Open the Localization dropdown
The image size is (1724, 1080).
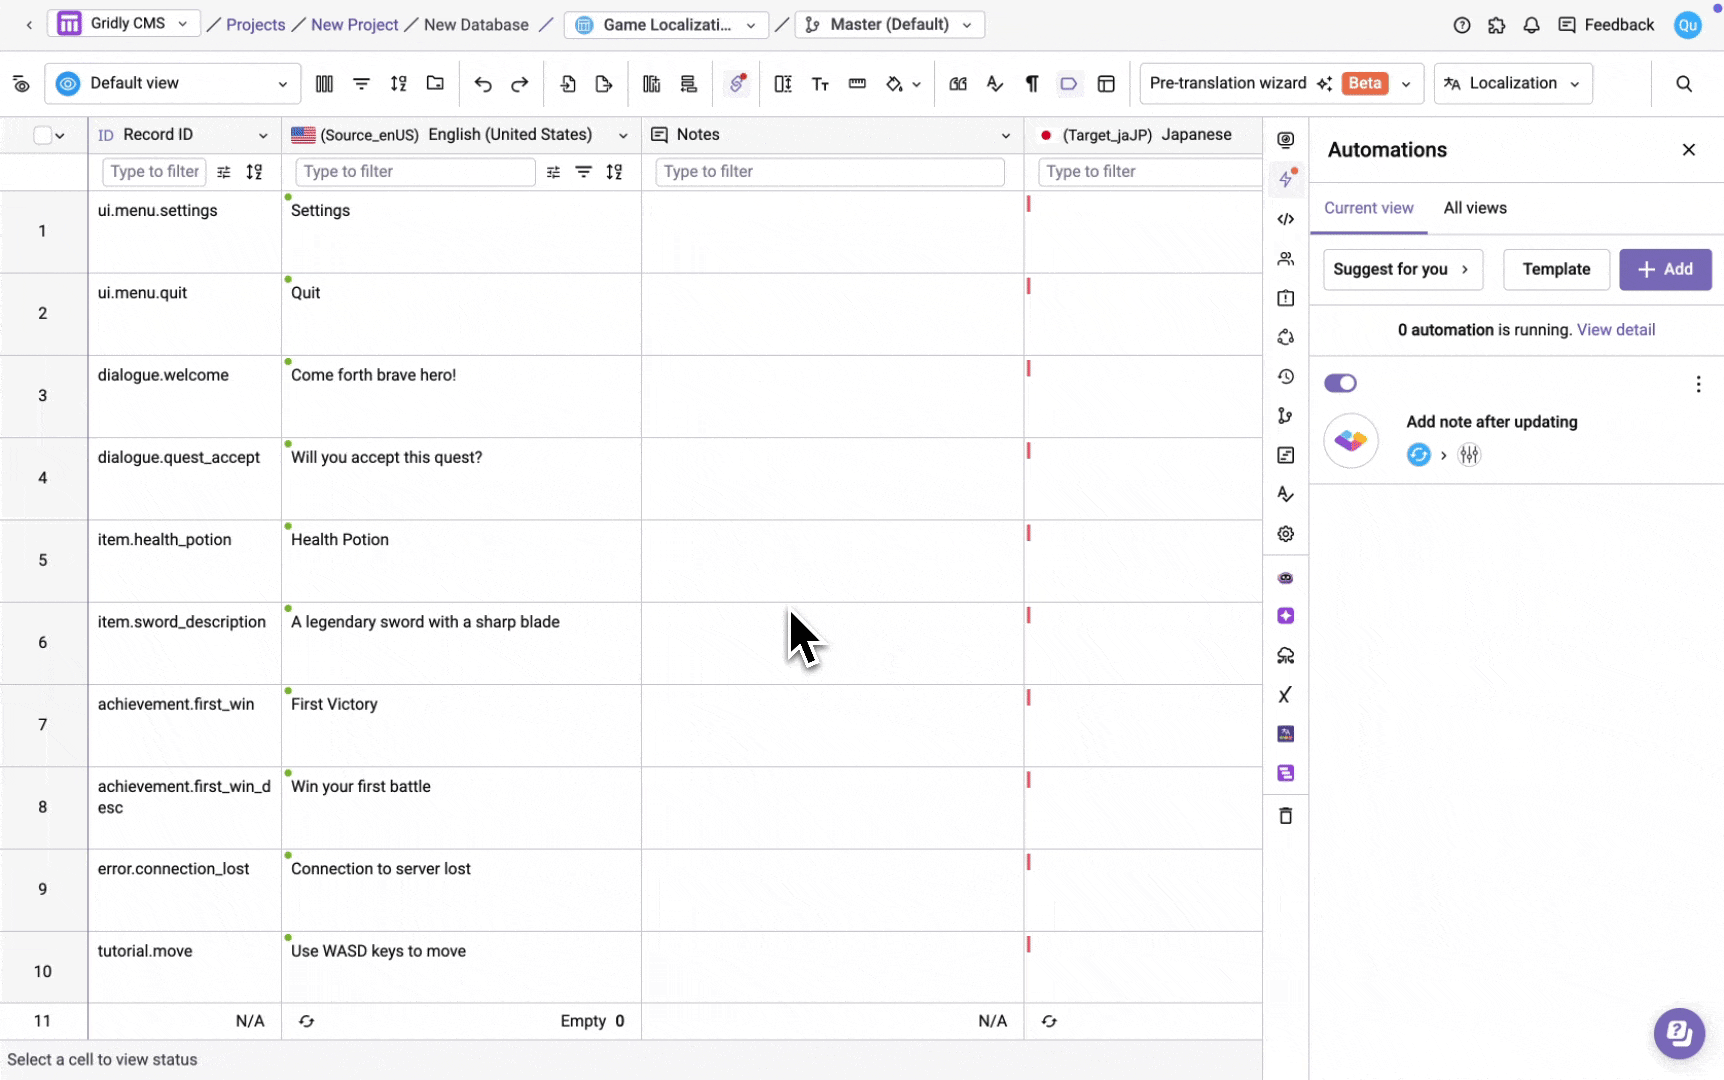pyautogui.click(x=1513, y=84)
